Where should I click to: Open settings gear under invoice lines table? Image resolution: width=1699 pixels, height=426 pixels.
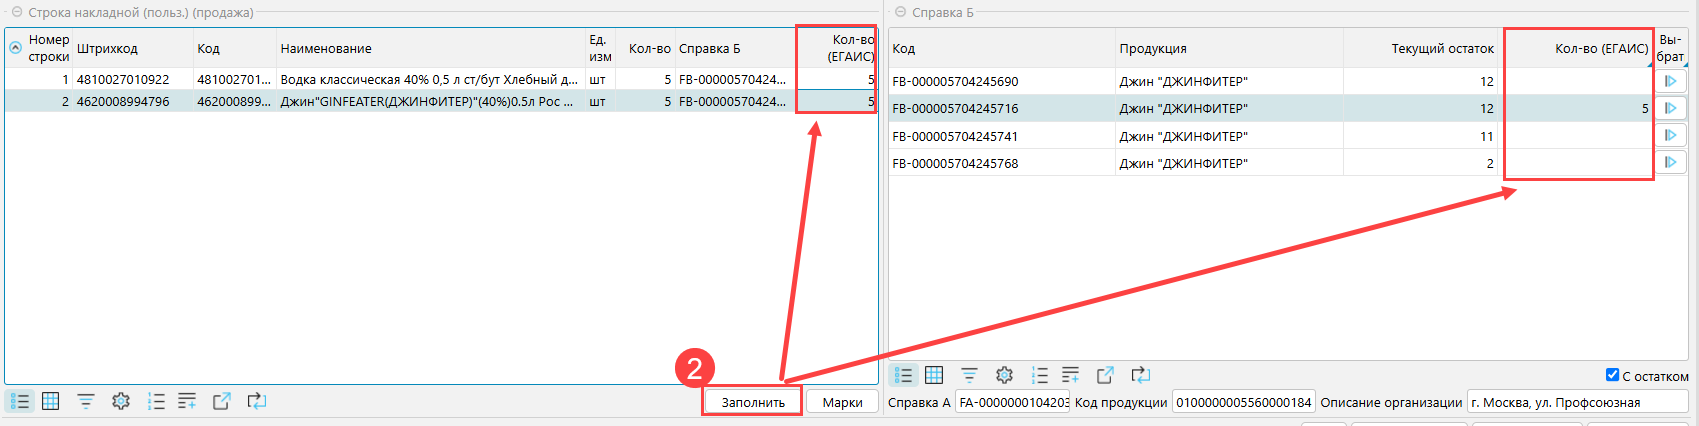tap(121, 401)
